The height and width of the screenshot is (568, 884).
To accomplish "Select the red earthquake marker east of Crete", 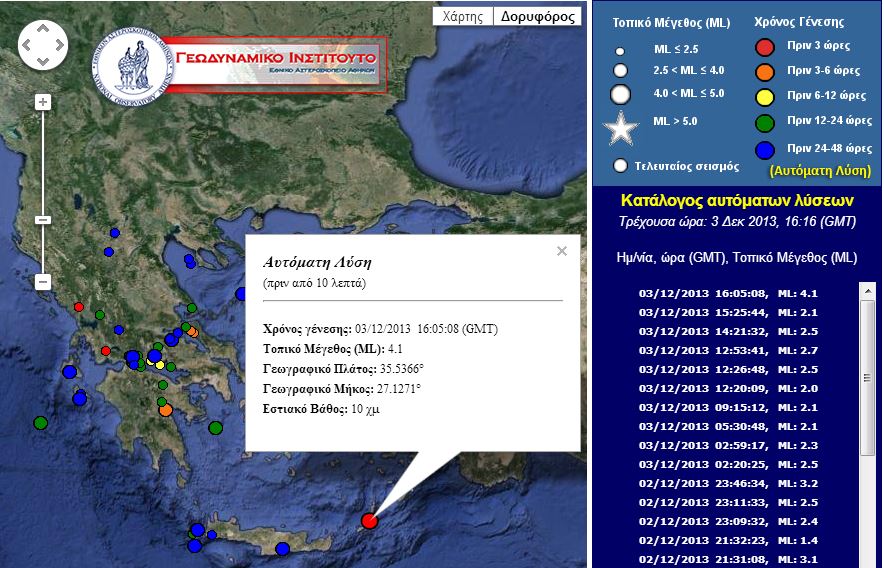I will (369, 520).
